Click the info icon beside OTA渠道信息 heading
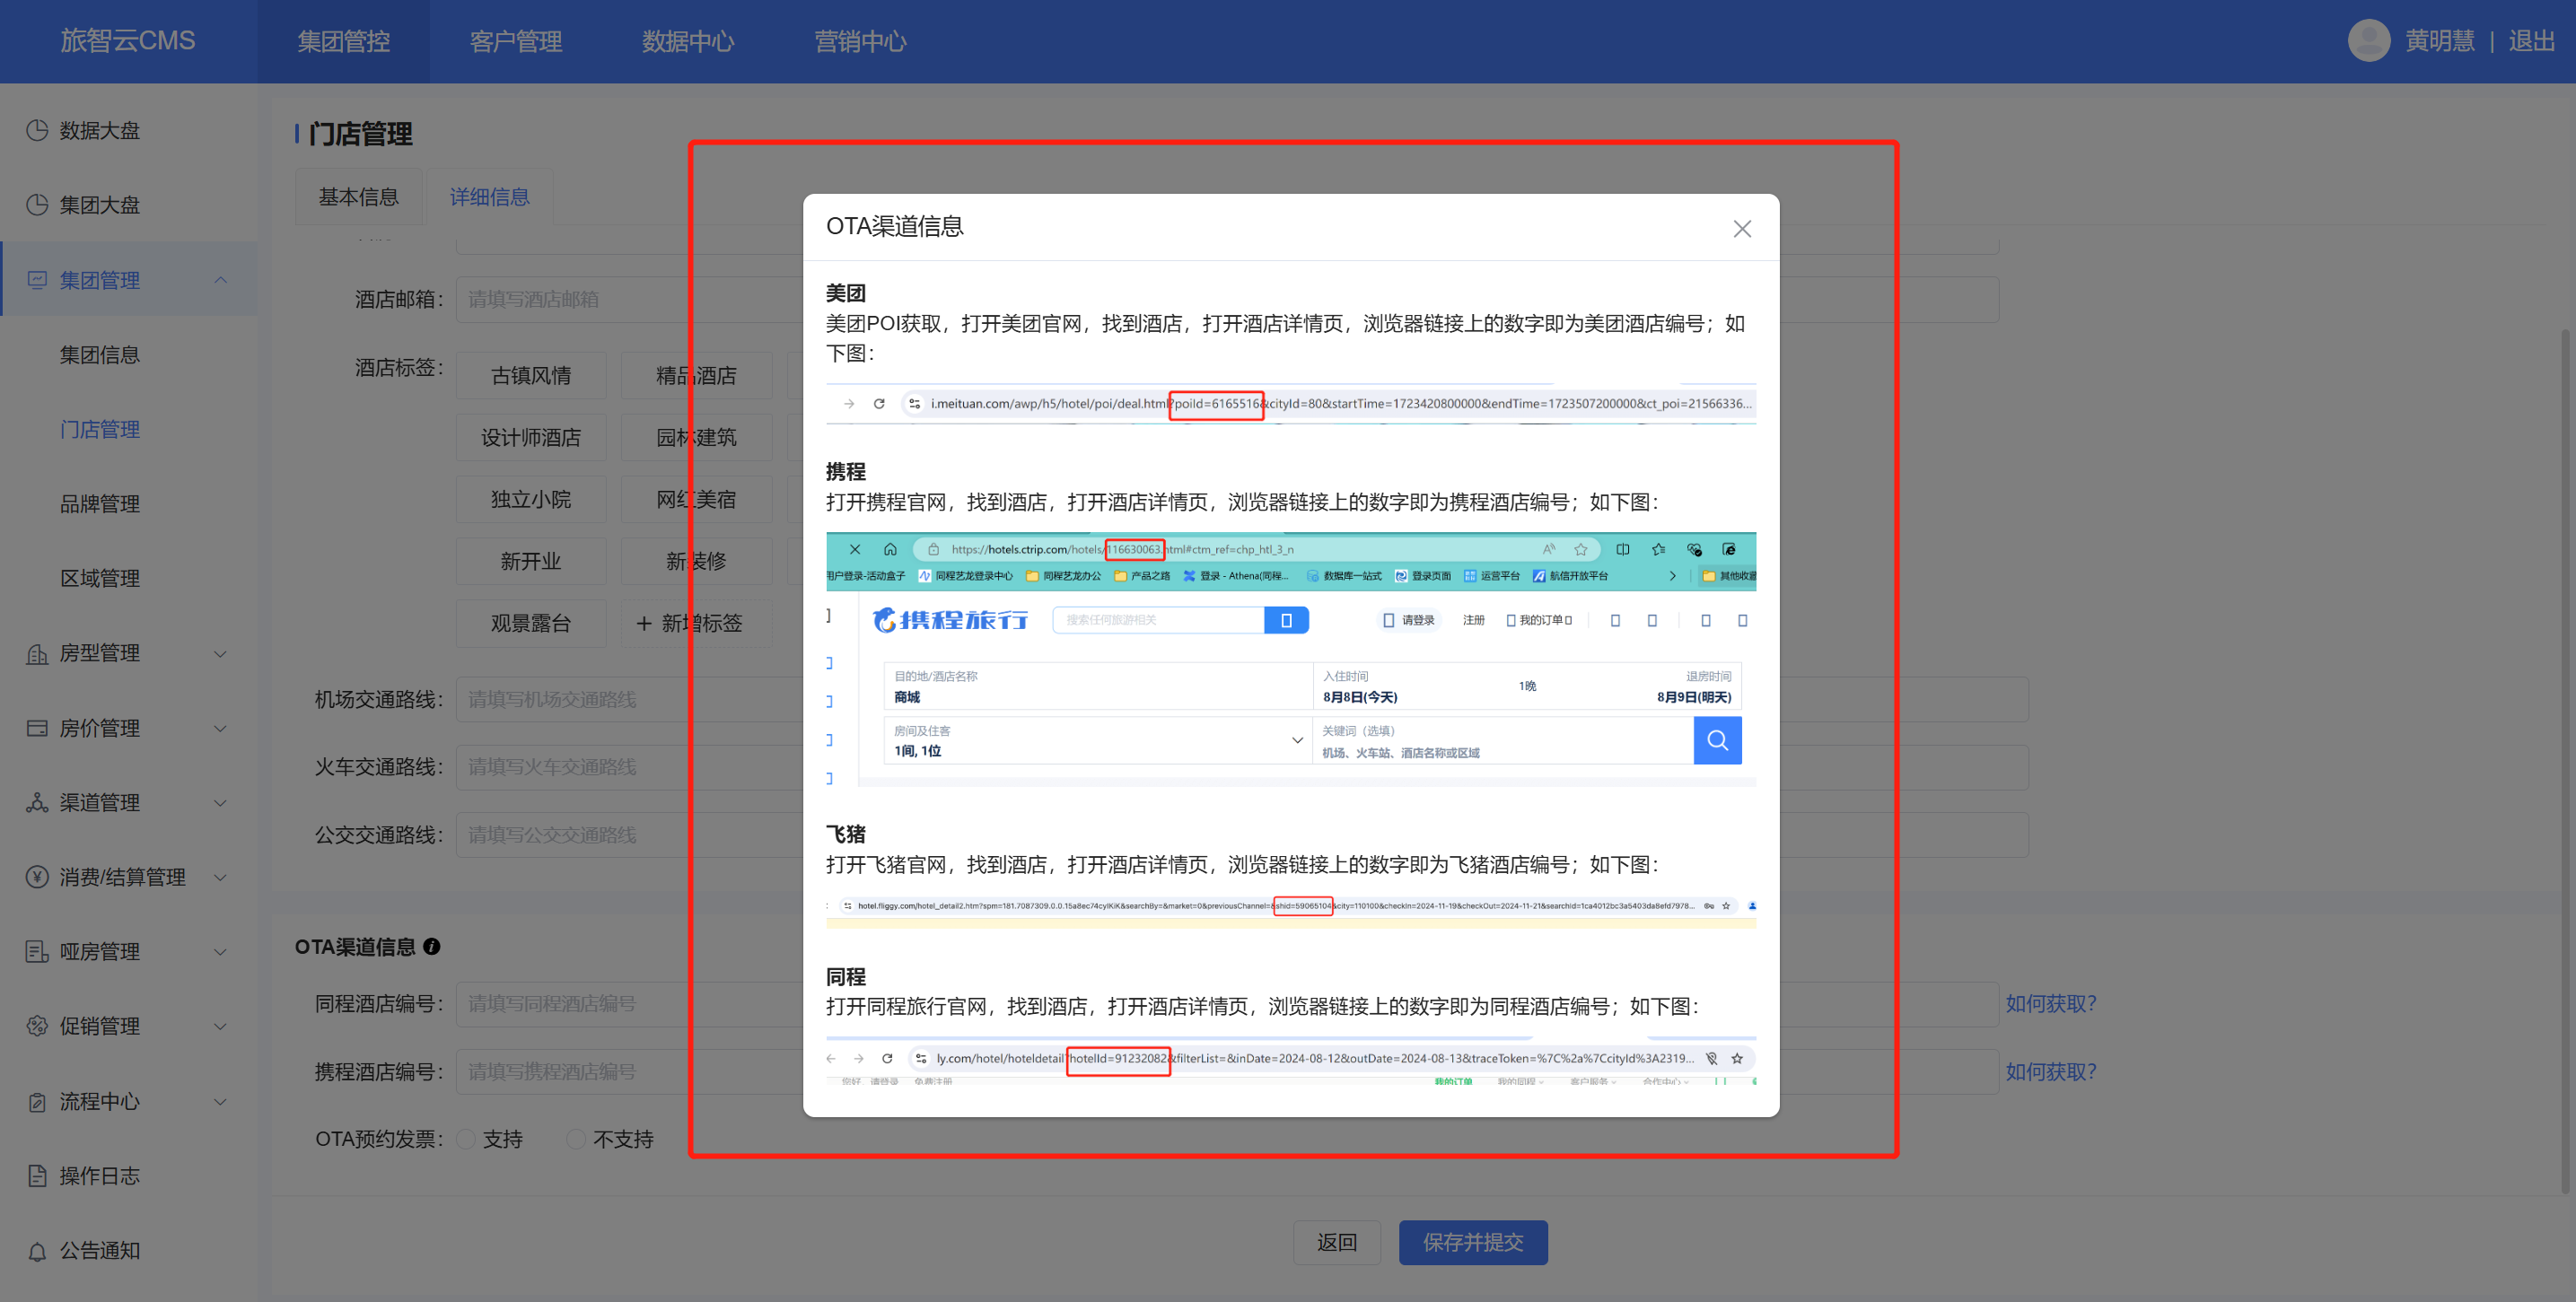The image size is (2576, 1302). click(432, 946)
